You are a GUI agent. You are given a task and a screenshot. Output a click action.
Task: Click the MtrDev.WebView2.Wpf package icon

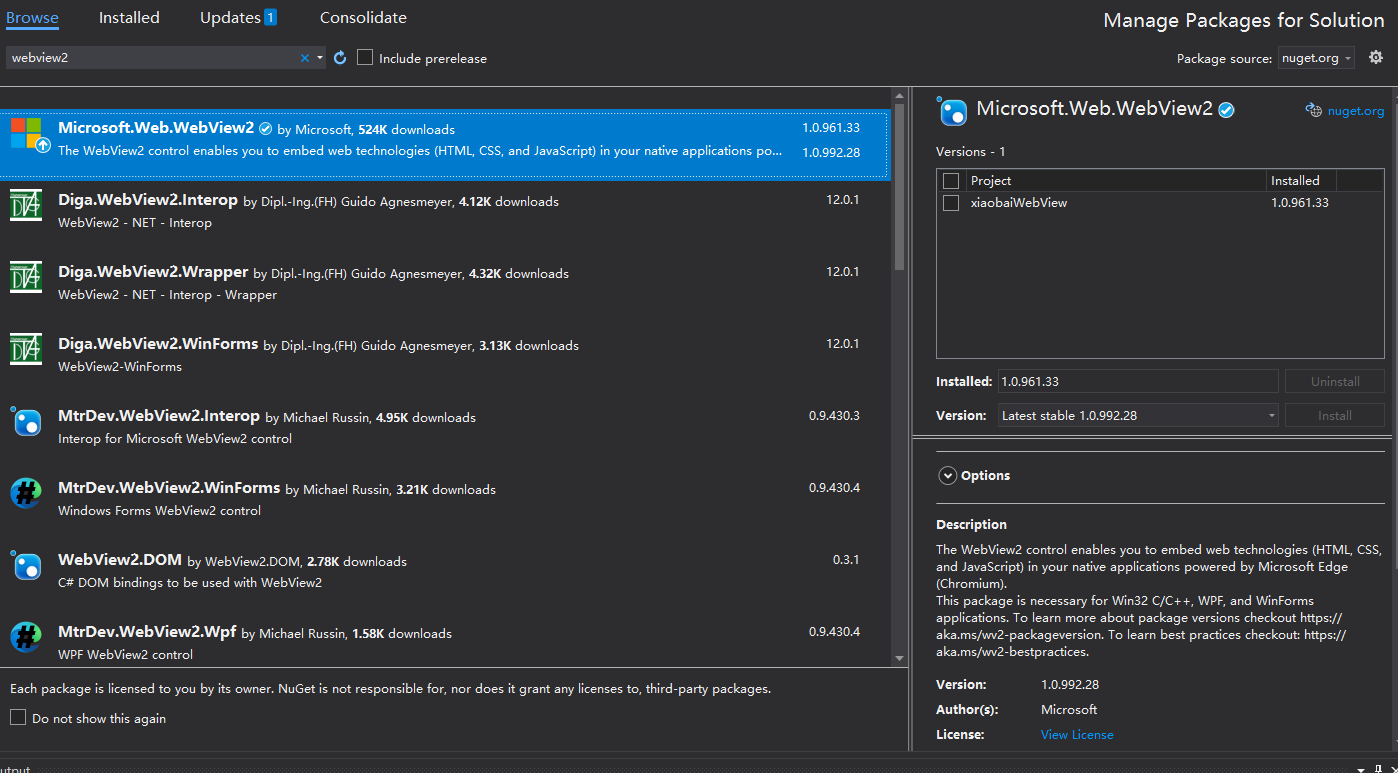(26, 637)
